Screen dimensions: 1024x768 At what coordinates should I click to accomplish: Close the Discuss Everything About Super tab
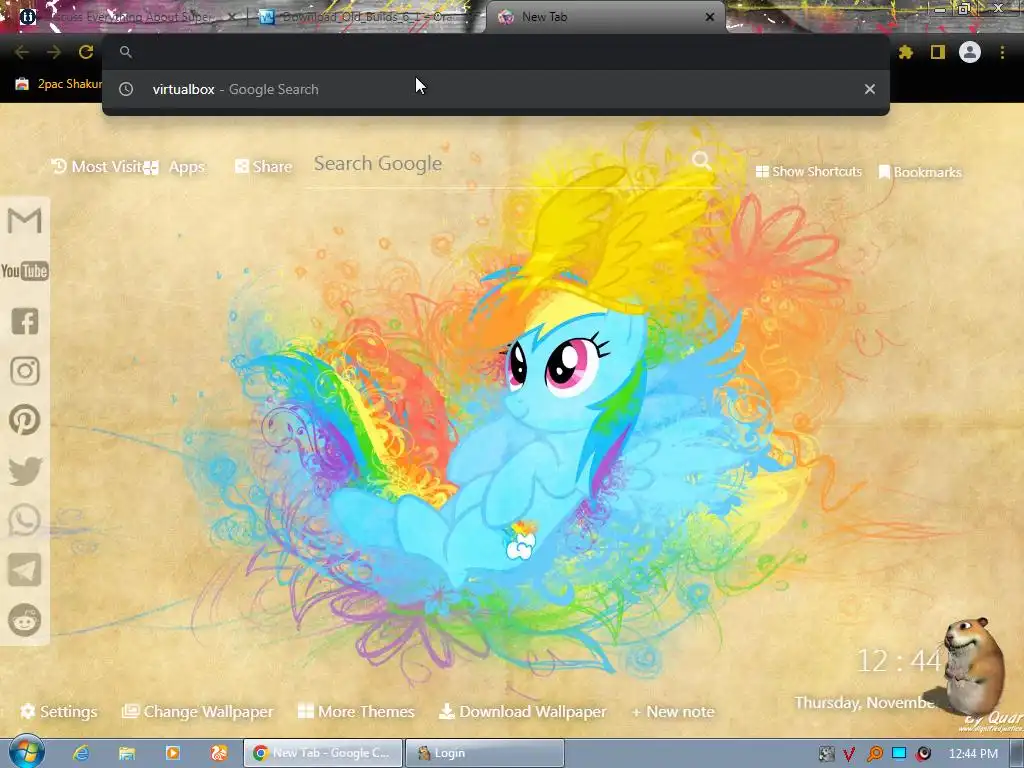232,17
